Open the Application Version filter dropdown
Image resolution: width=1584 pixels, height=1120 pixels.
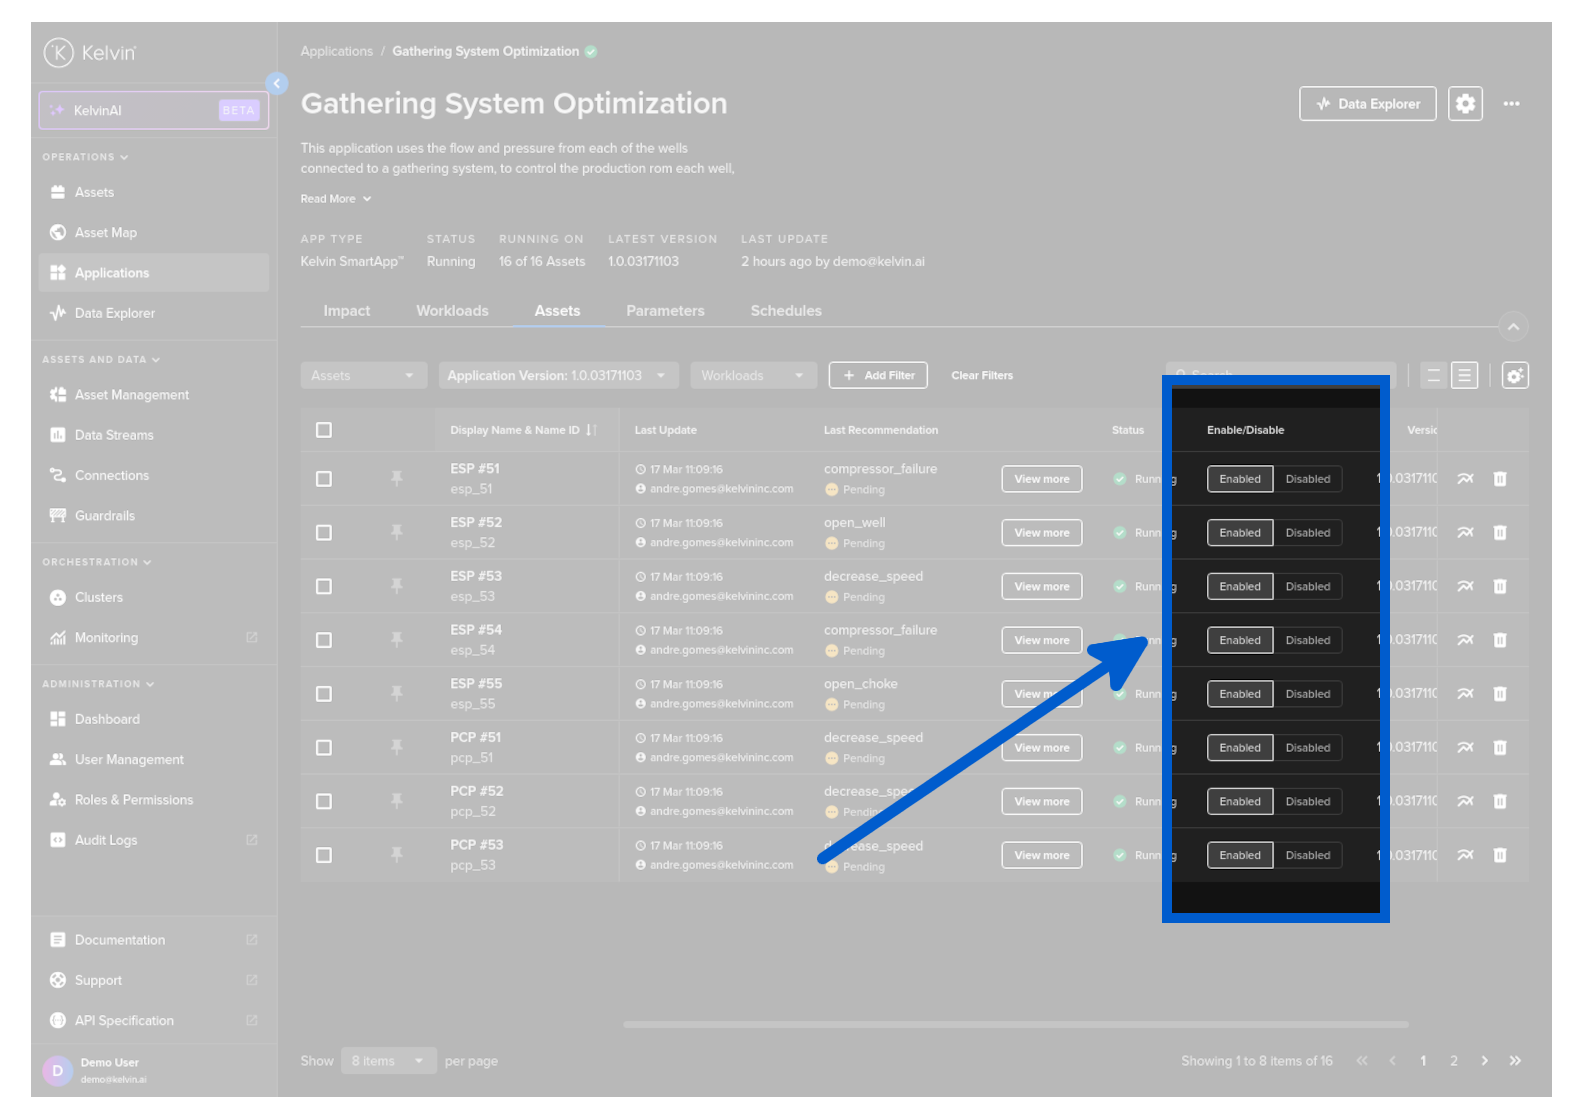[x=557, y=376]
